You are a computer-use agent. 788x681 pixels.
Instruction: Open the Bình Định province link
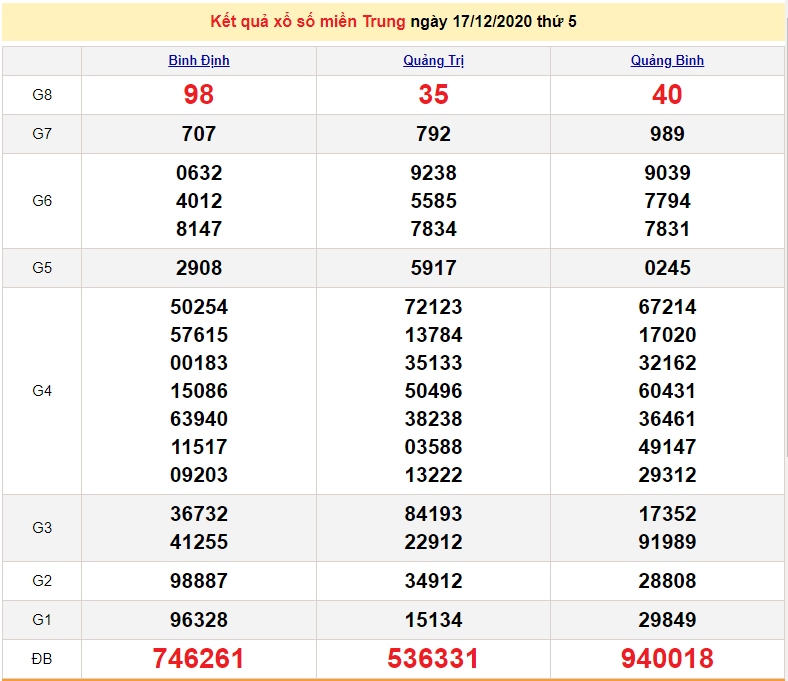coord(199,60)
